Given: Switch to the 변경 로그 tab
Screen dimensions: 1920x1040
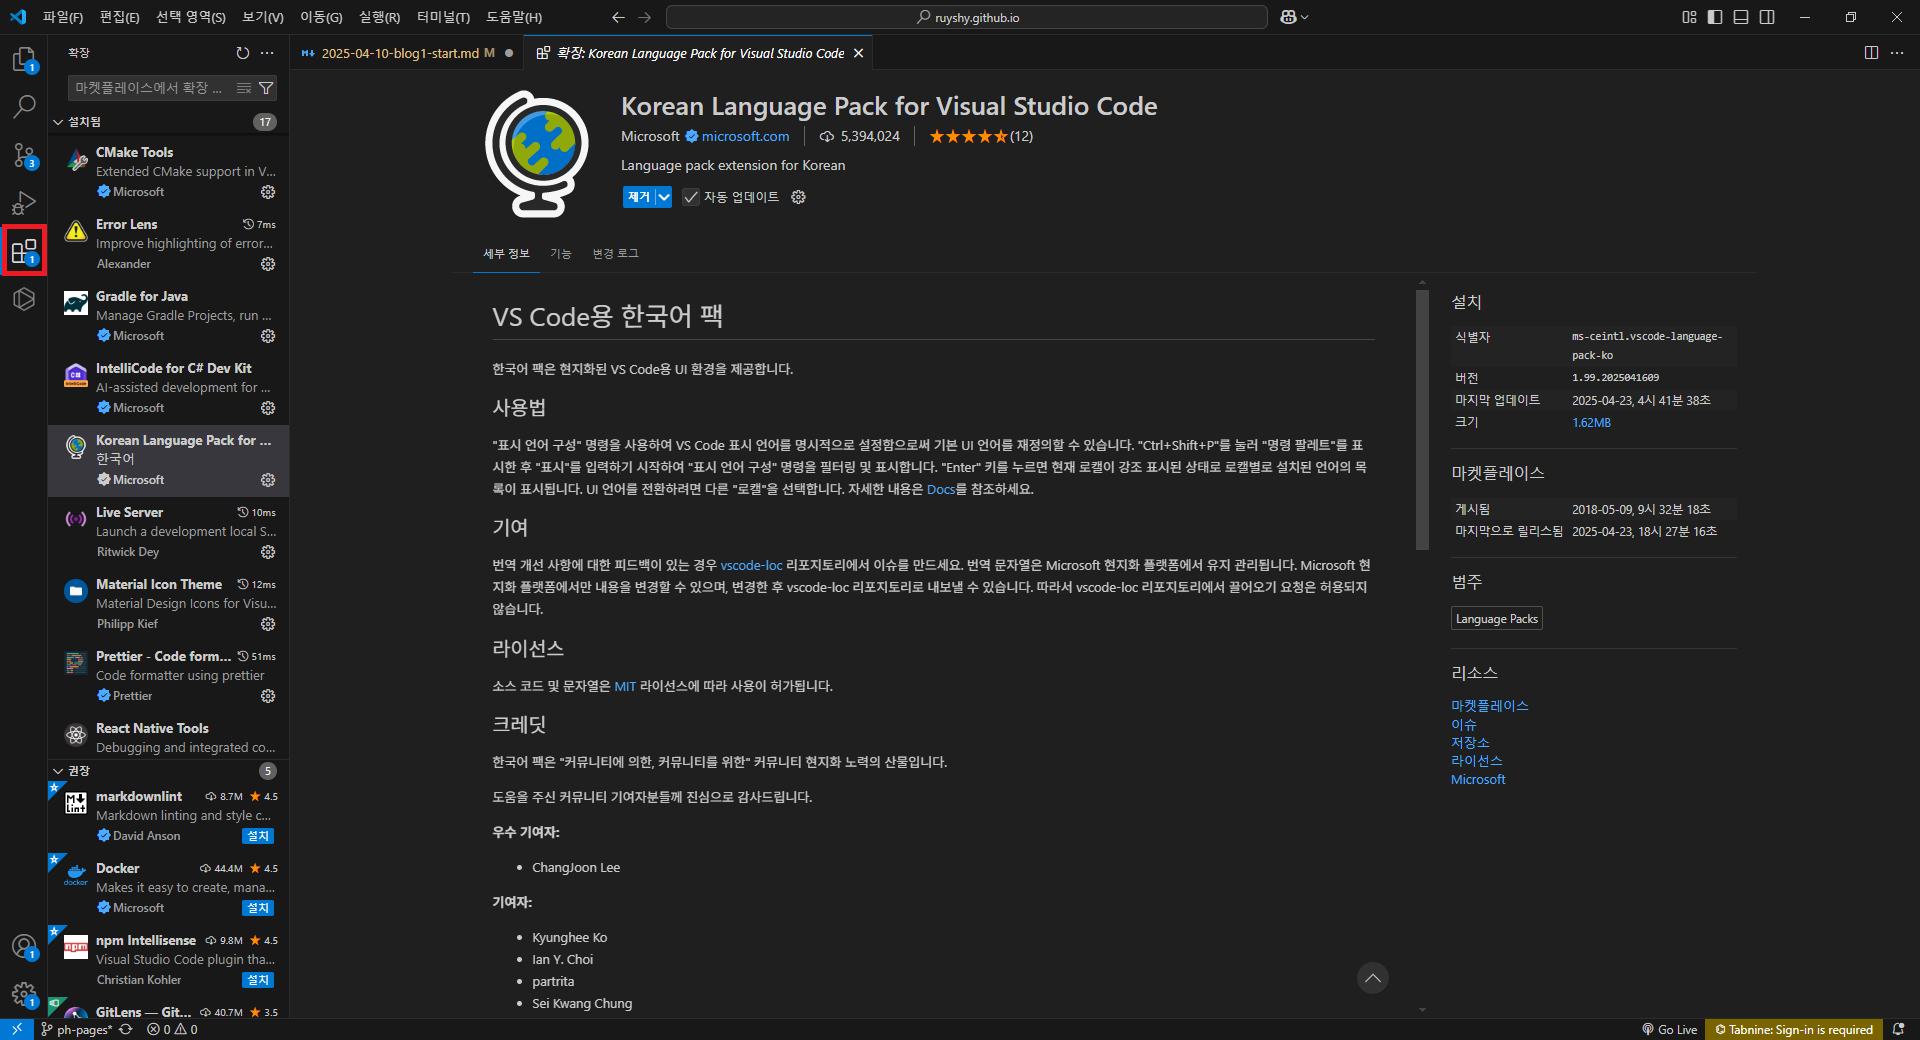Looking at the screenshot, I should pyautogui.click(x=615, y=253).
